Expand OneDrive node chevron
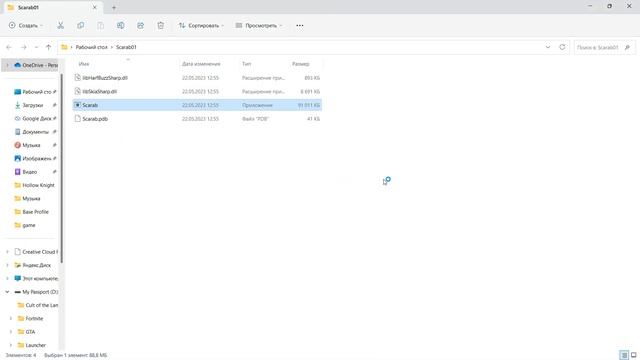 pos(7,65)
